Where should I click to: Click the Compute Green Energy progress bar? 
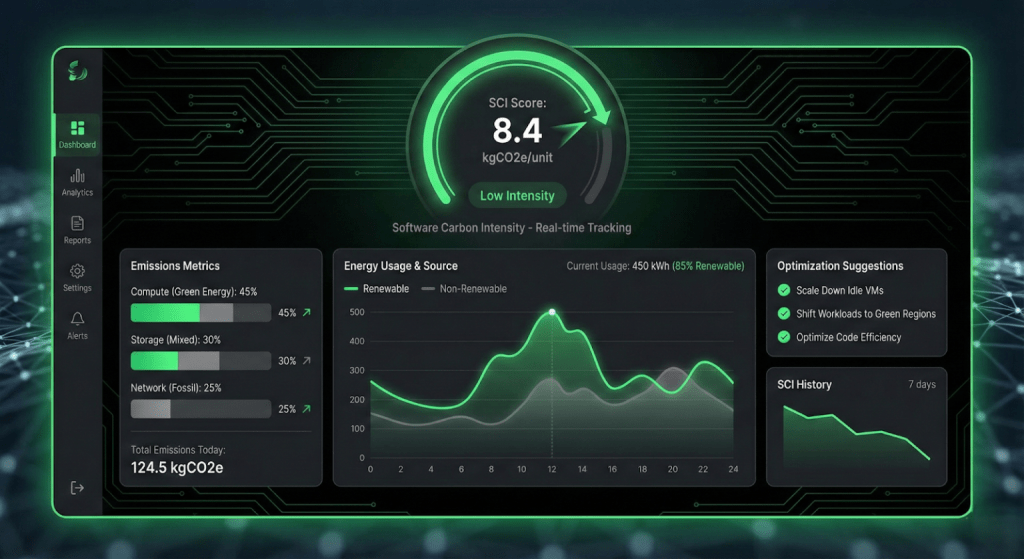(201, 313)
